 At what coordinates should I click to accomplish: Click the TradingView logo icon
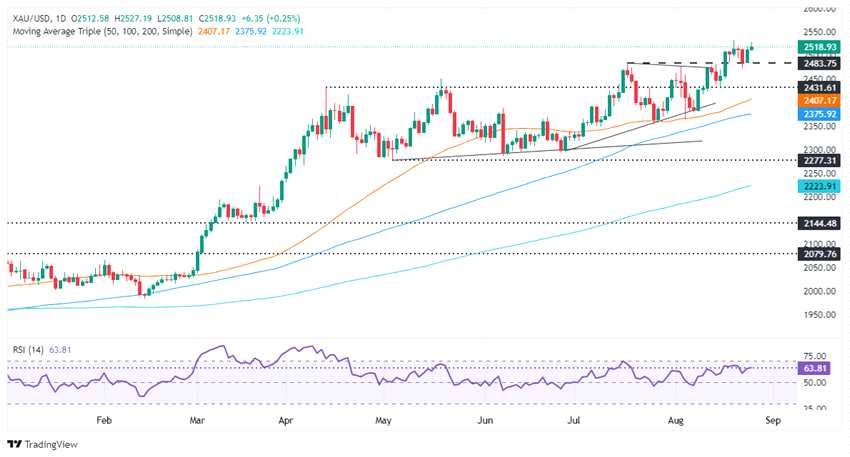pos(16,443)
